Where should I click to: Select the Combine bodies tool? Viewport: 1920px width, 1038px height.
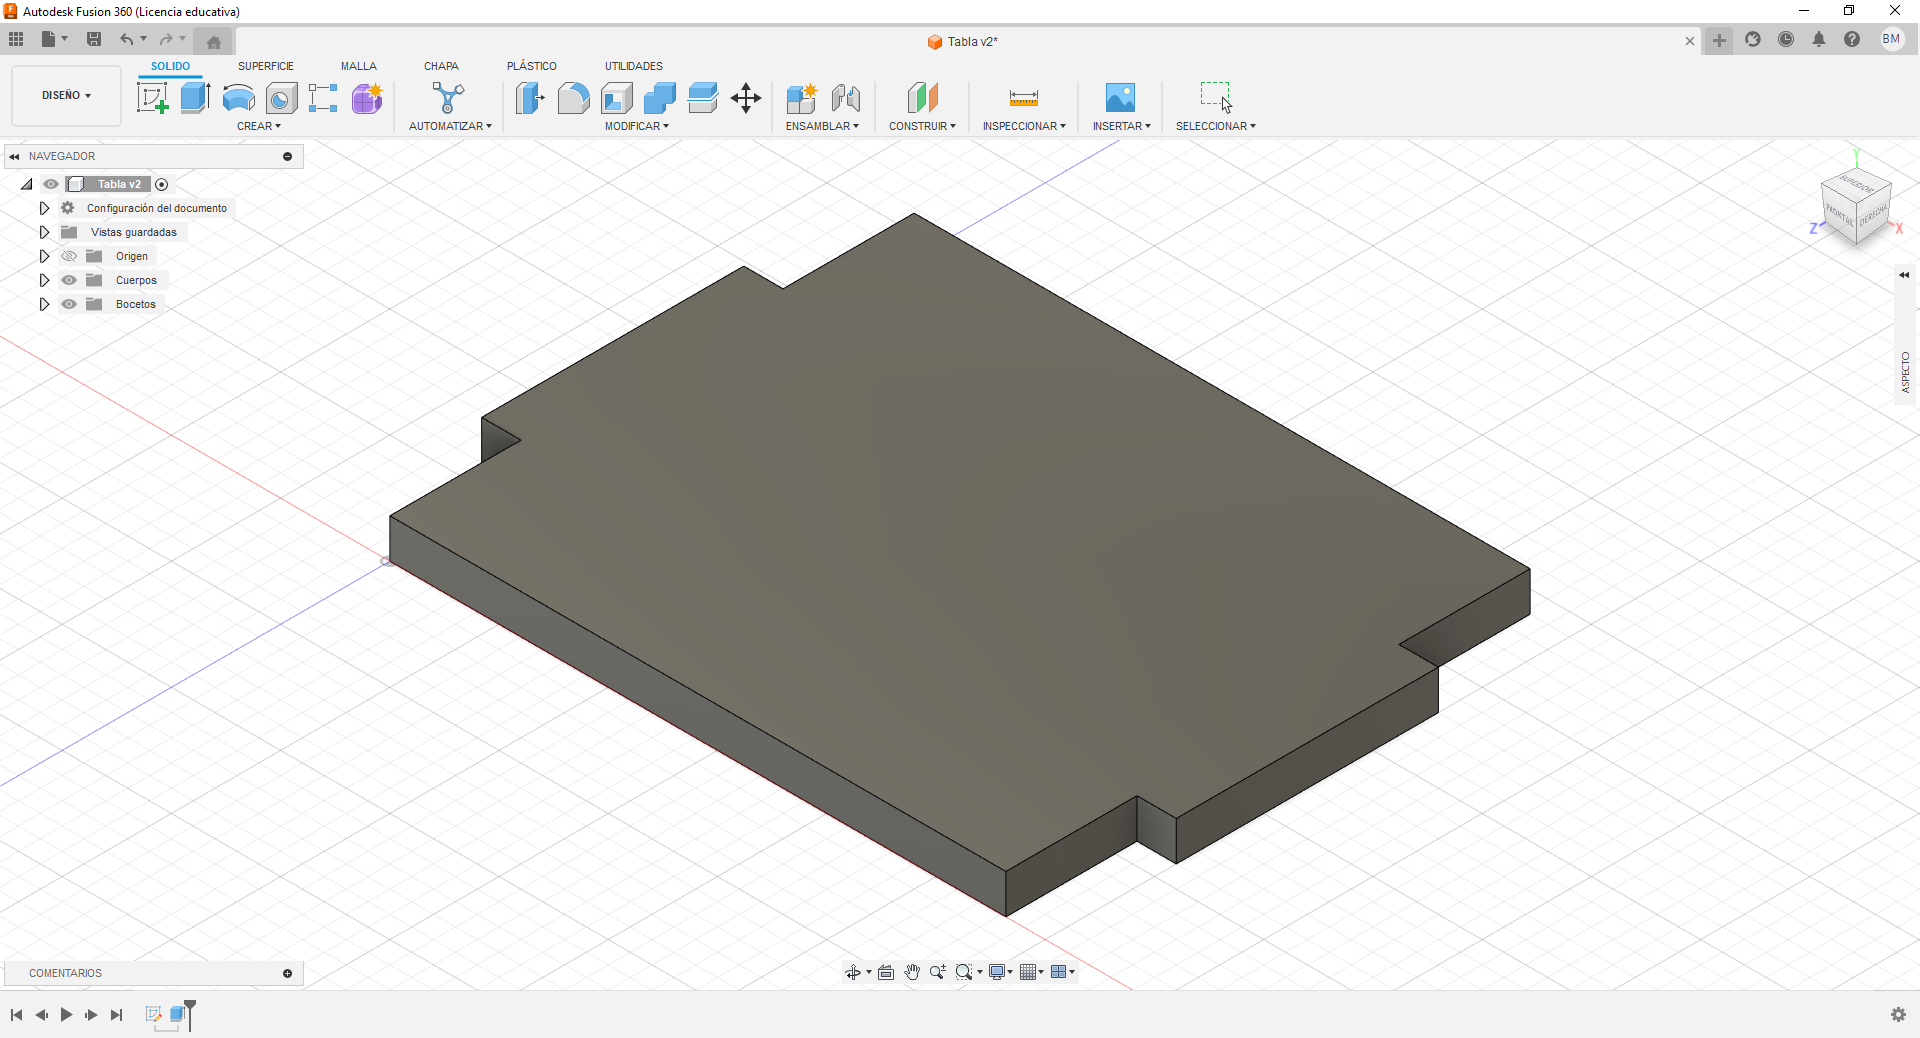tap(660, 98)
